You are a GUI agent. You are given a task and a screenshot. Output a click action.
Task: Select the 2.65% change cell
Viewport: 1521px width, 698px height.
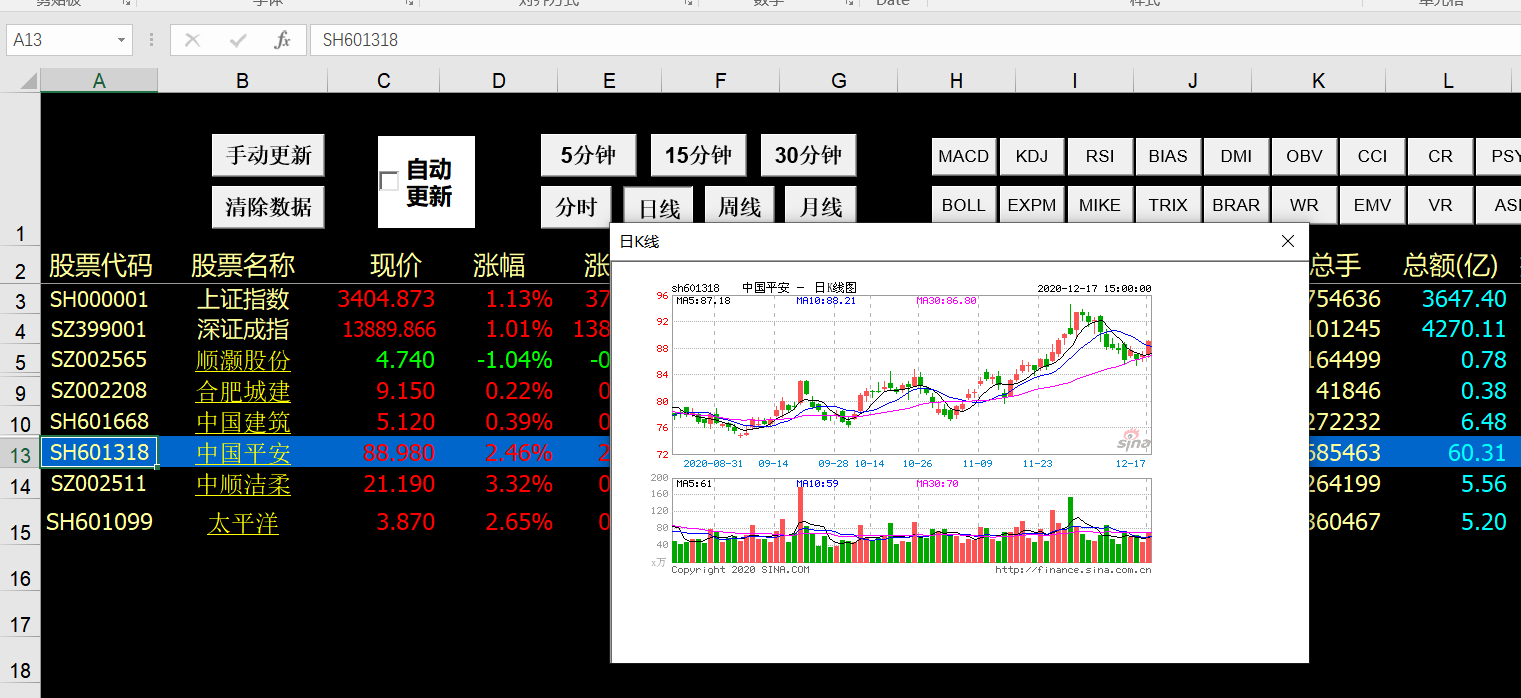point(500,521)
